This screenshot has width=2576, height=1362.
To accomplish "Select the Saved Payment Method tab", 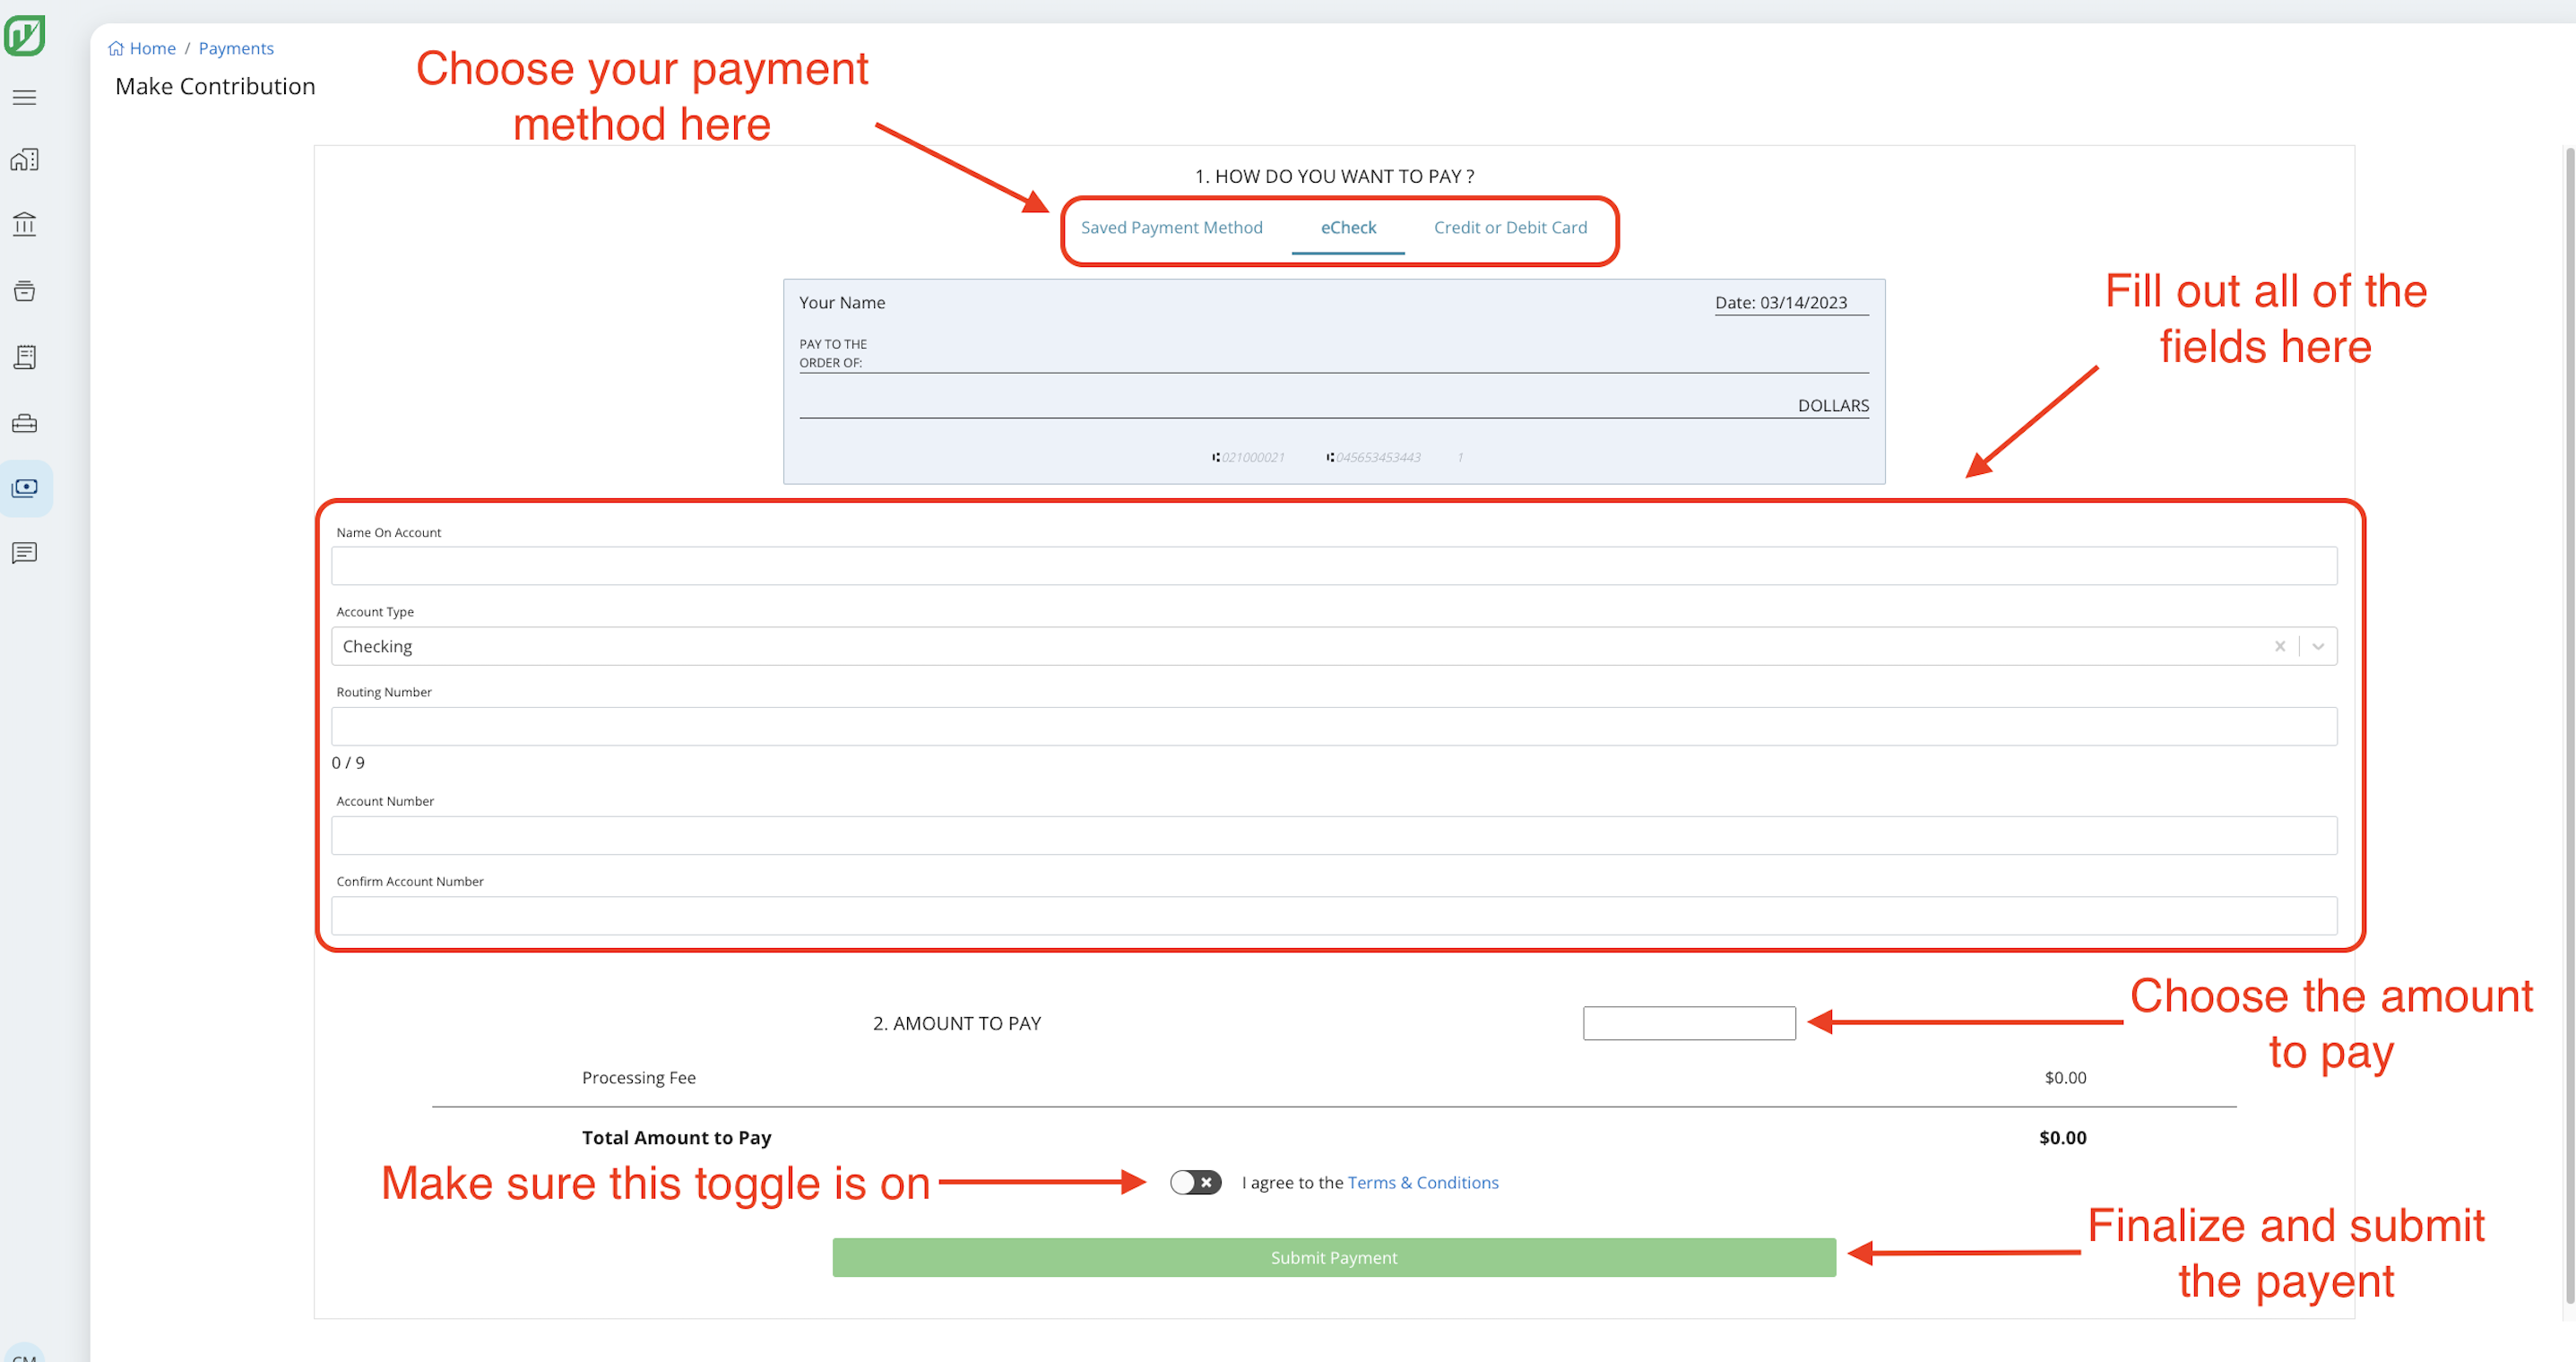I will (1172, 227).
